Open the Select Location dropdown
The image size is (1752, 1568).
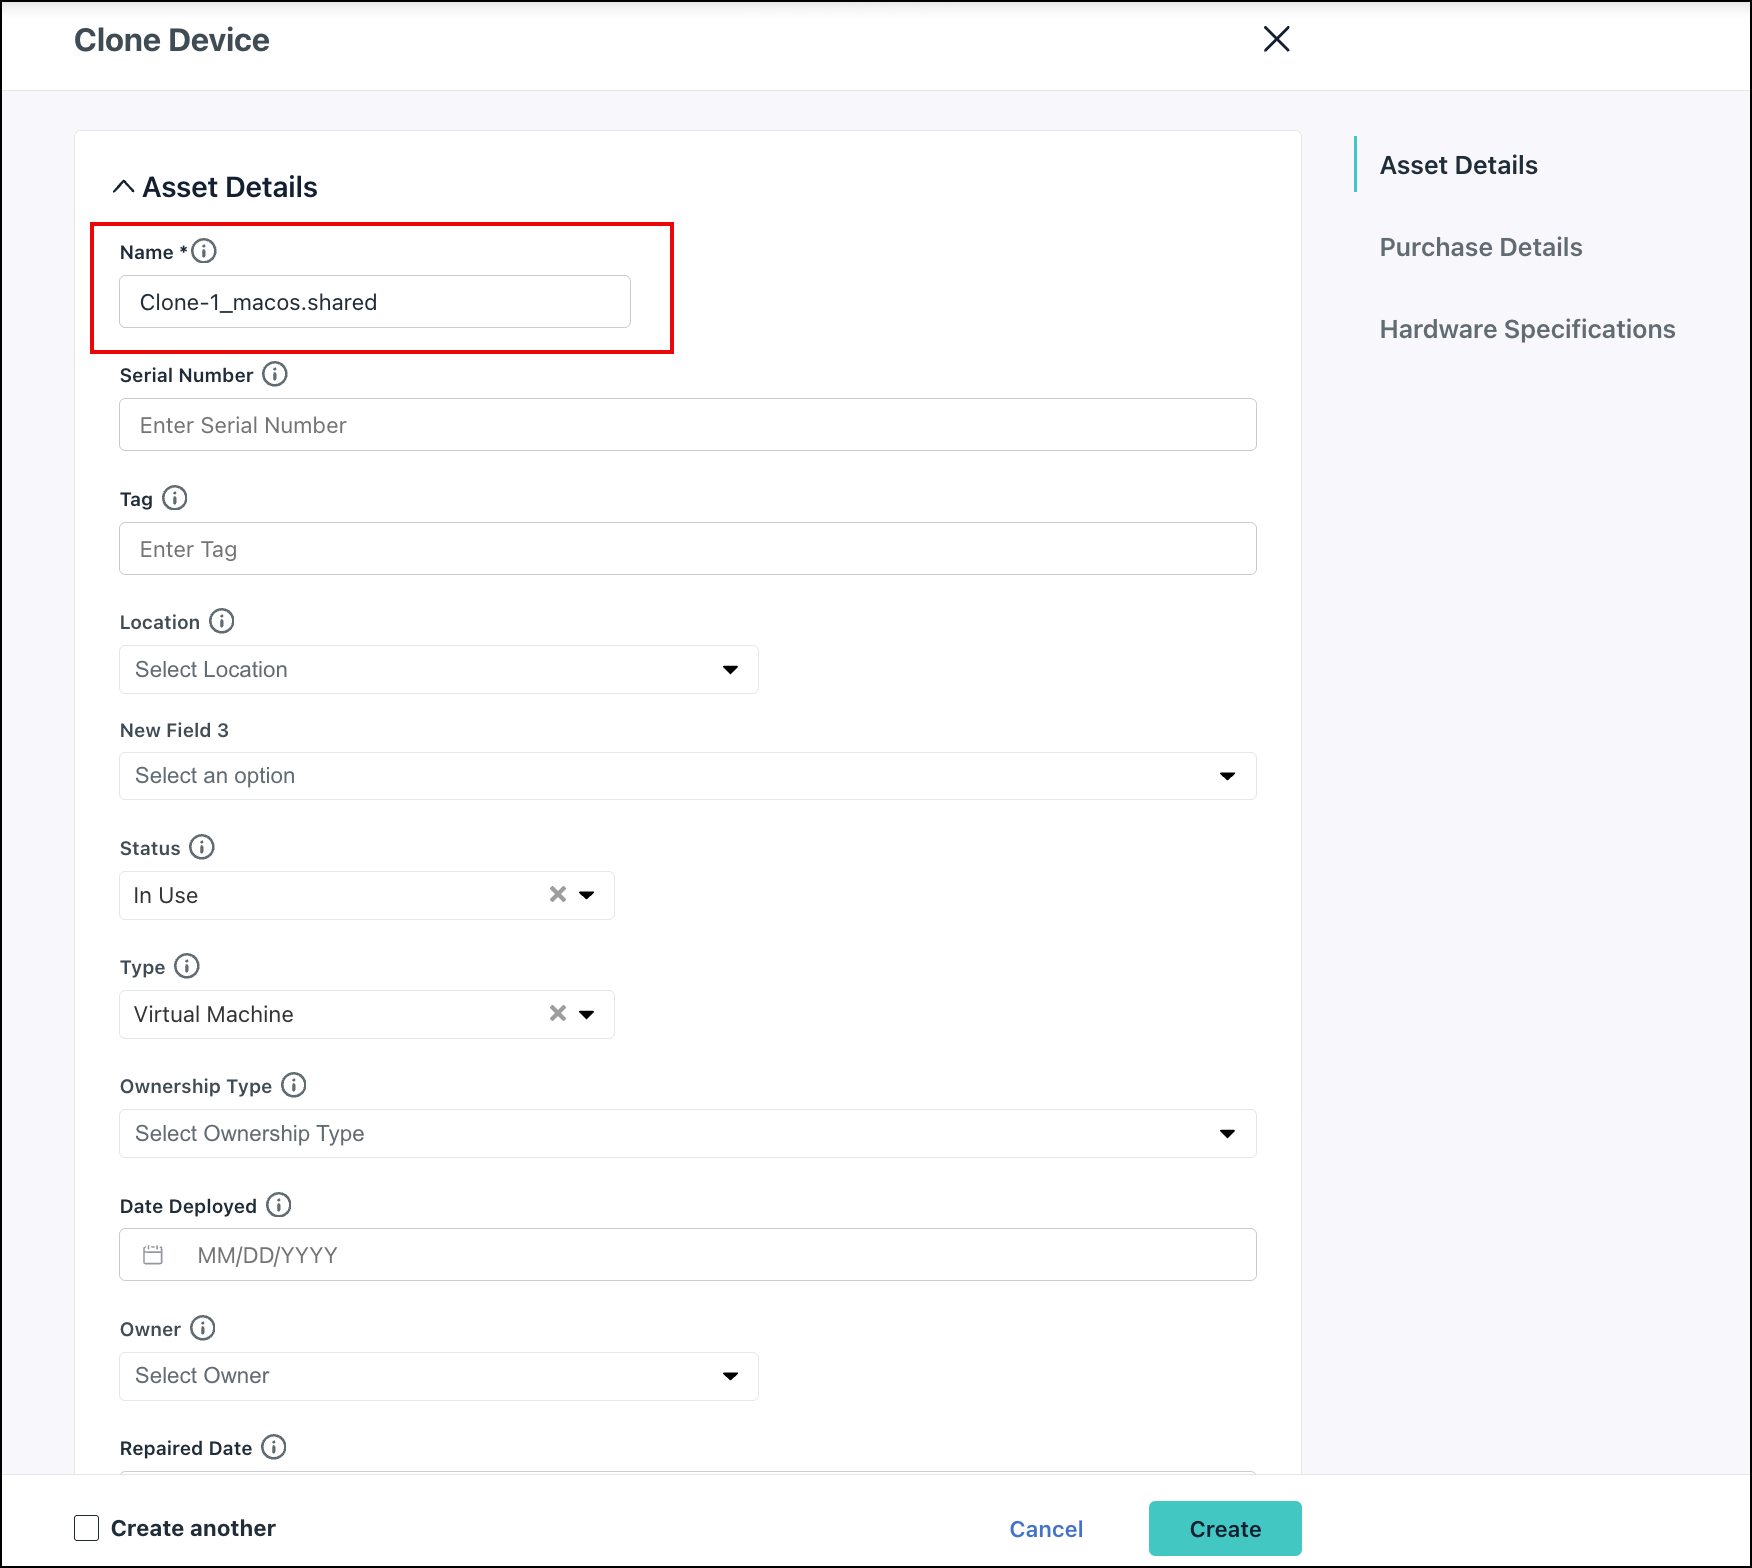coord(729,669)
